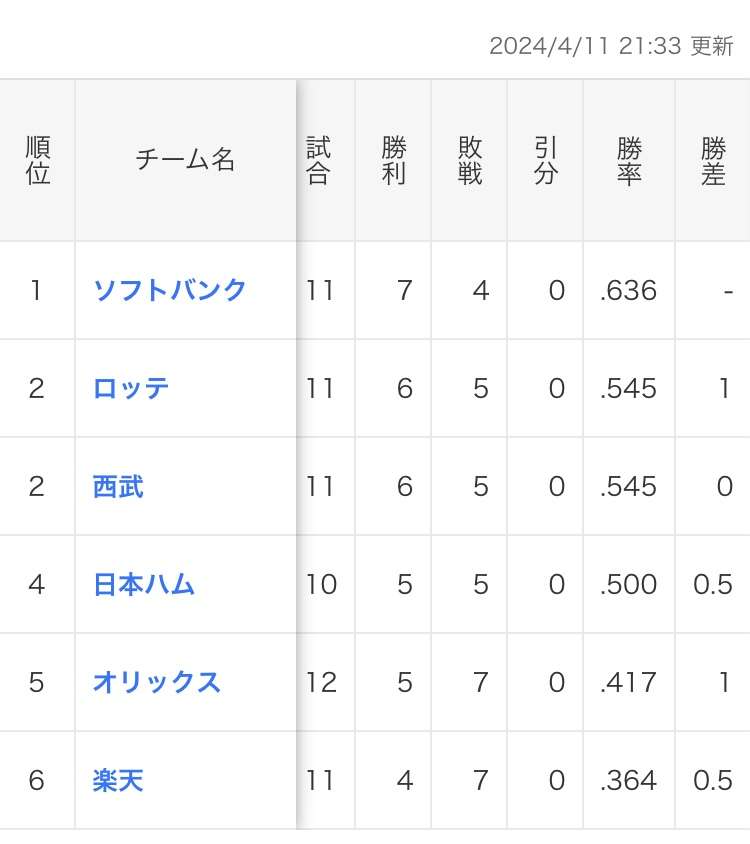Click ソフトバンク's .636 winning percentage
Viewport: 750px width, 844px height.
coord(629,290)
